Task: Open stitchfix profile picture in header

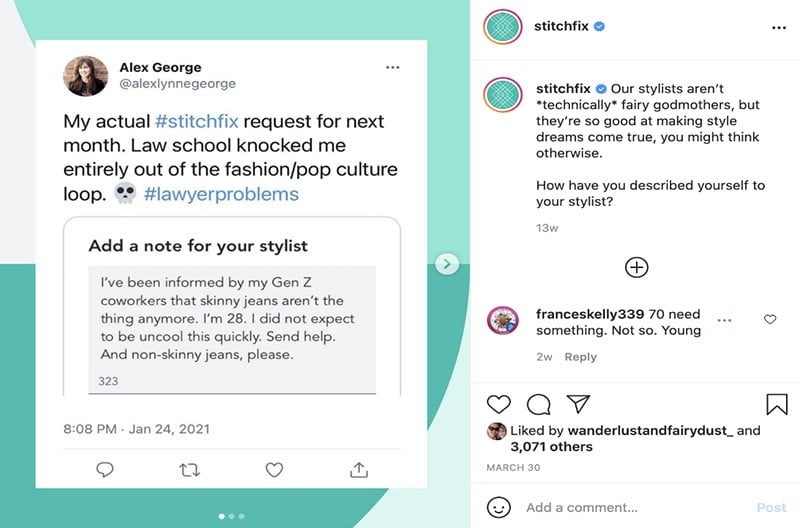Action: [x=503, y=27]
